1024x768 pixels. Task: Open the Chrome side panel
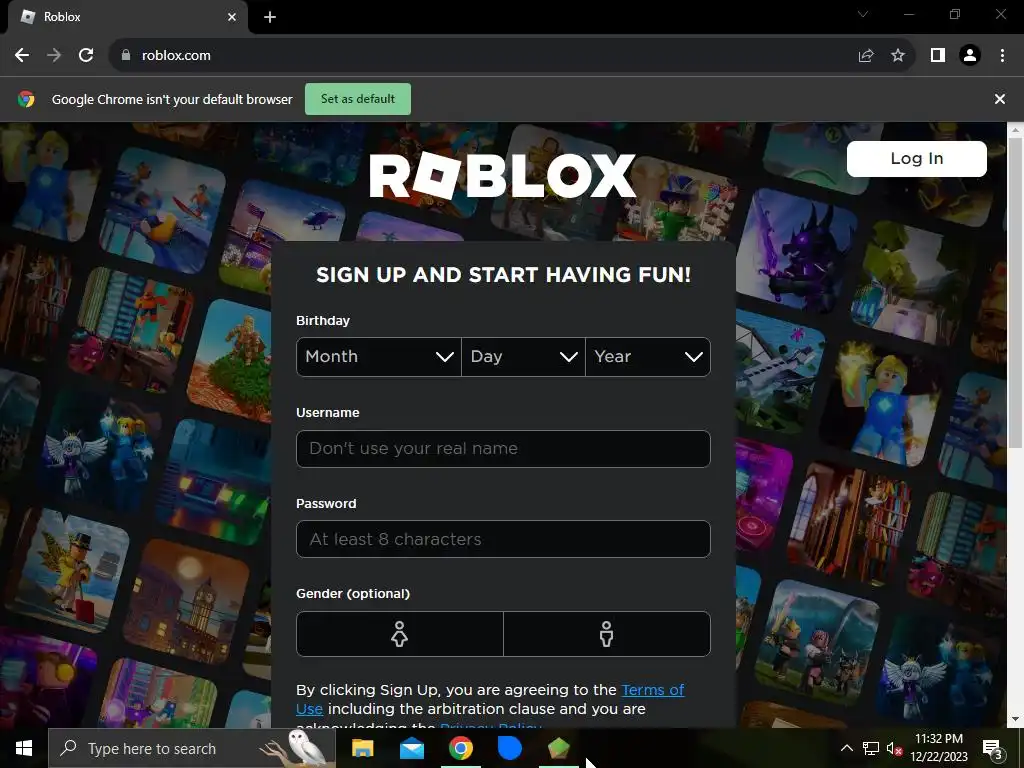point(938,56)
